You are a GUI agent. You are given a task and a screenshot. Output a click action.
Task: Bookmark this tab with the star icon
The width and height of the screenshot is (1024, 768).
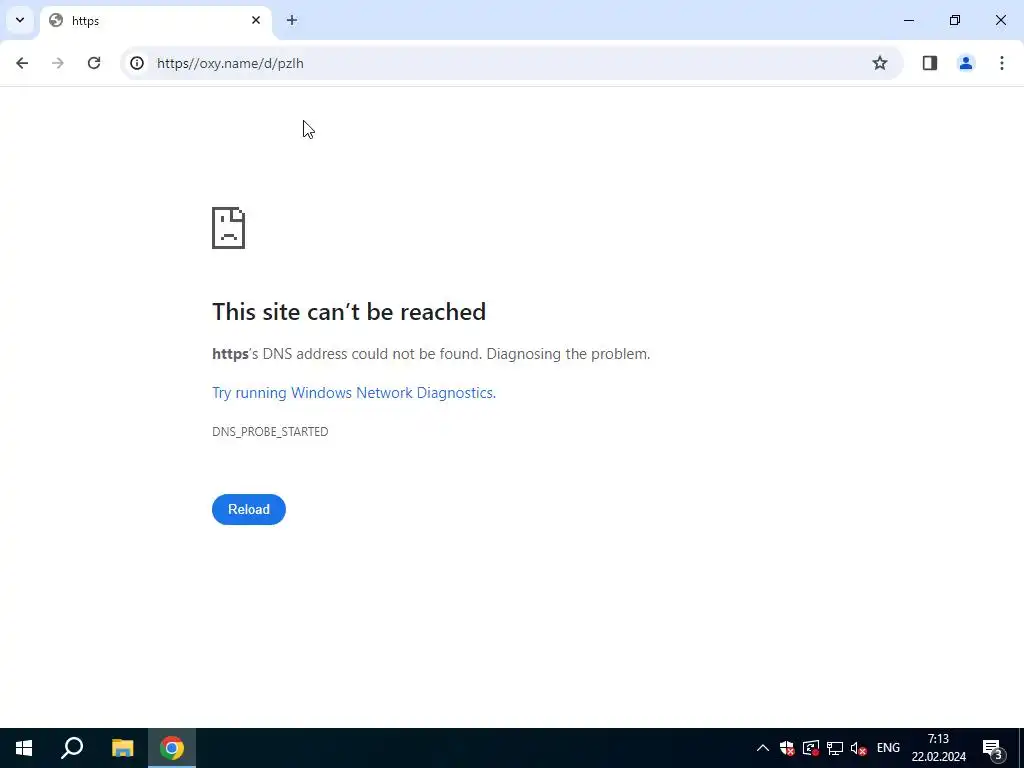tap(880, 63)
